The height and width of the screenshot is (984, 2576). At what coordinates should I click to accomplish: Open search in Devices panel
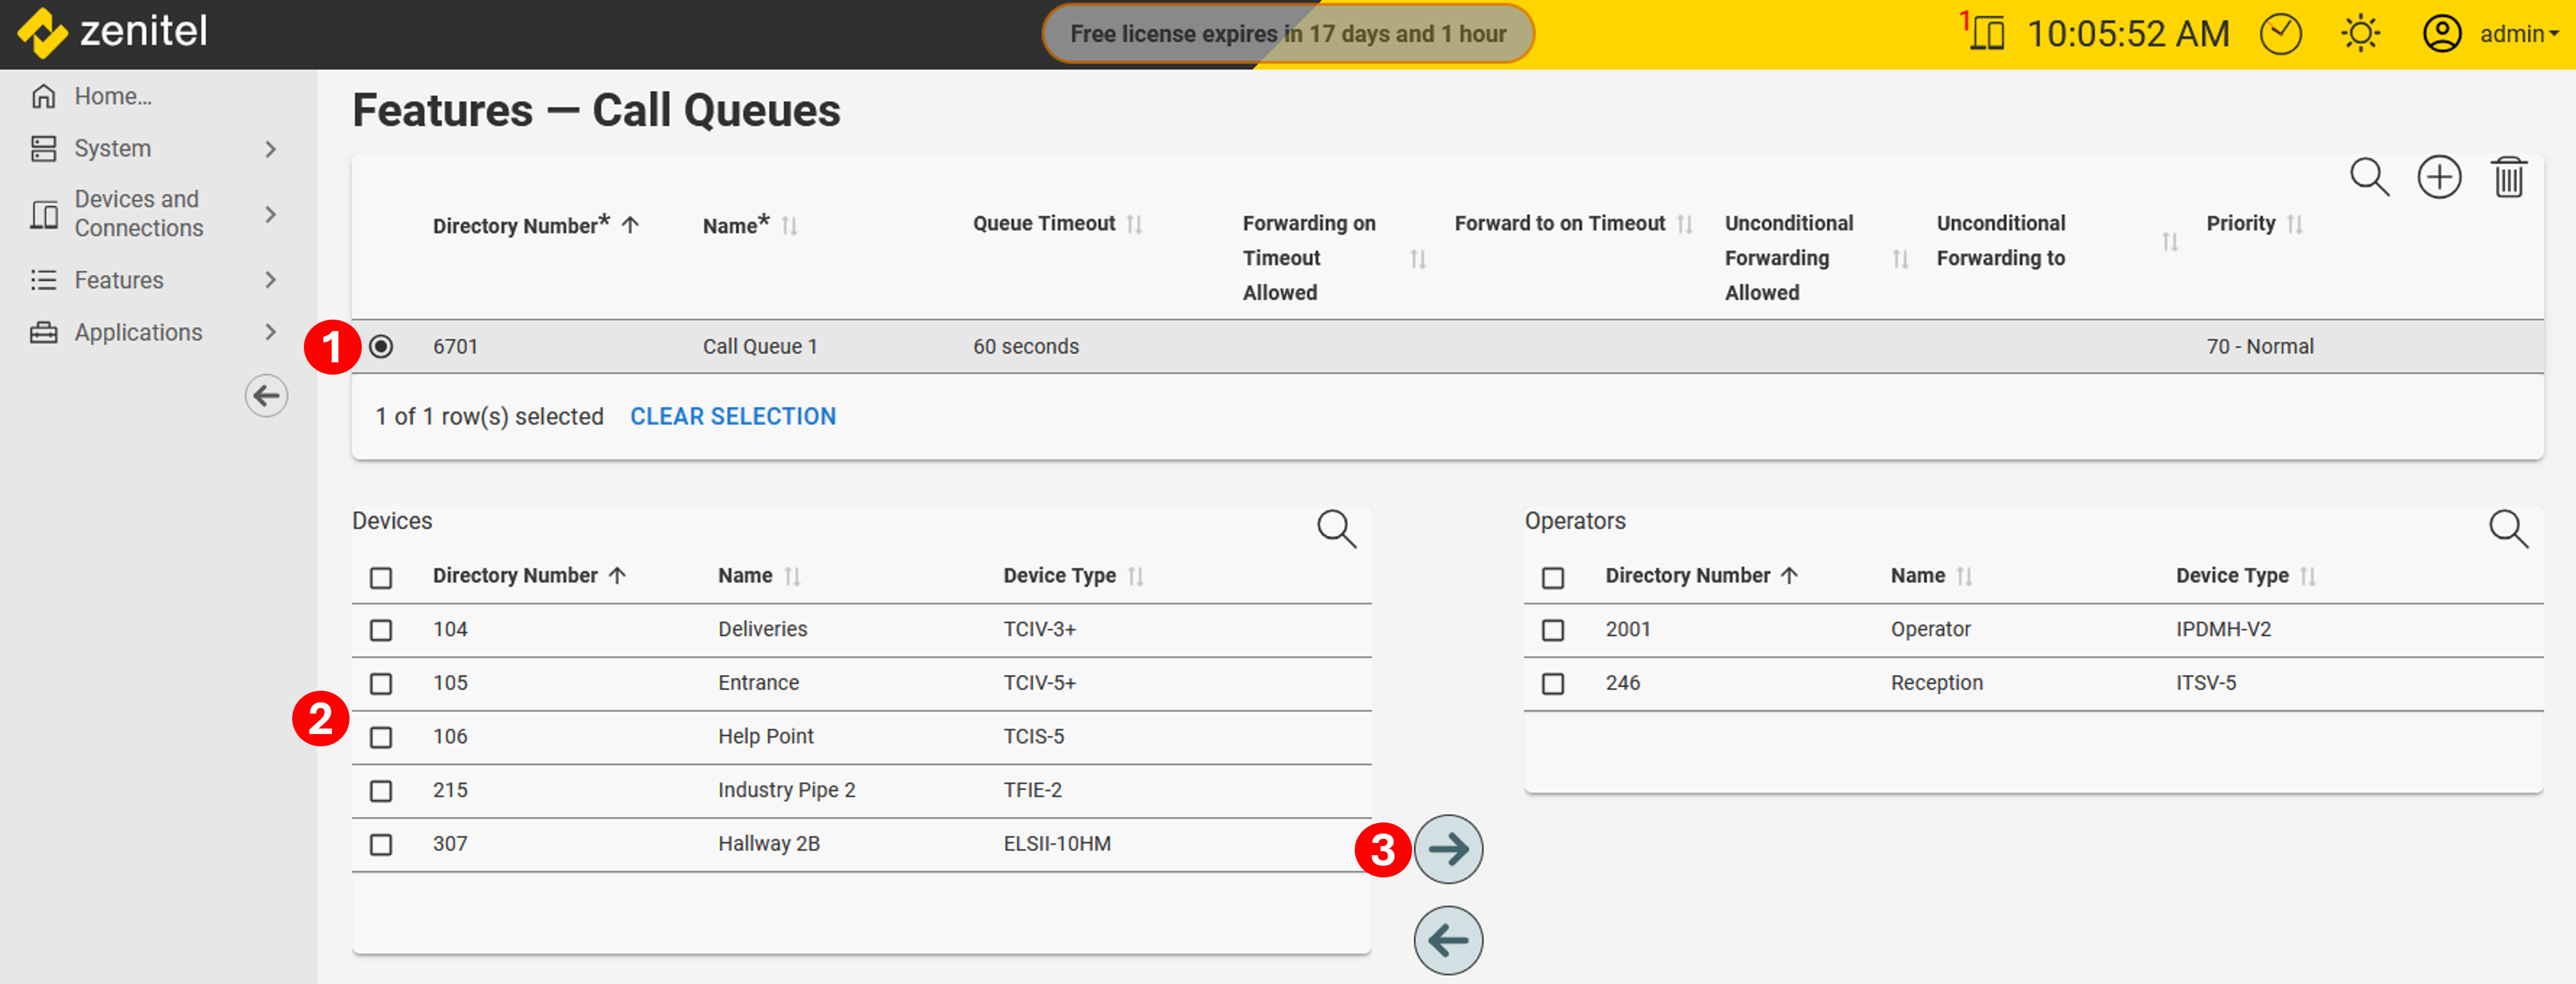[x=1336, y=528]
